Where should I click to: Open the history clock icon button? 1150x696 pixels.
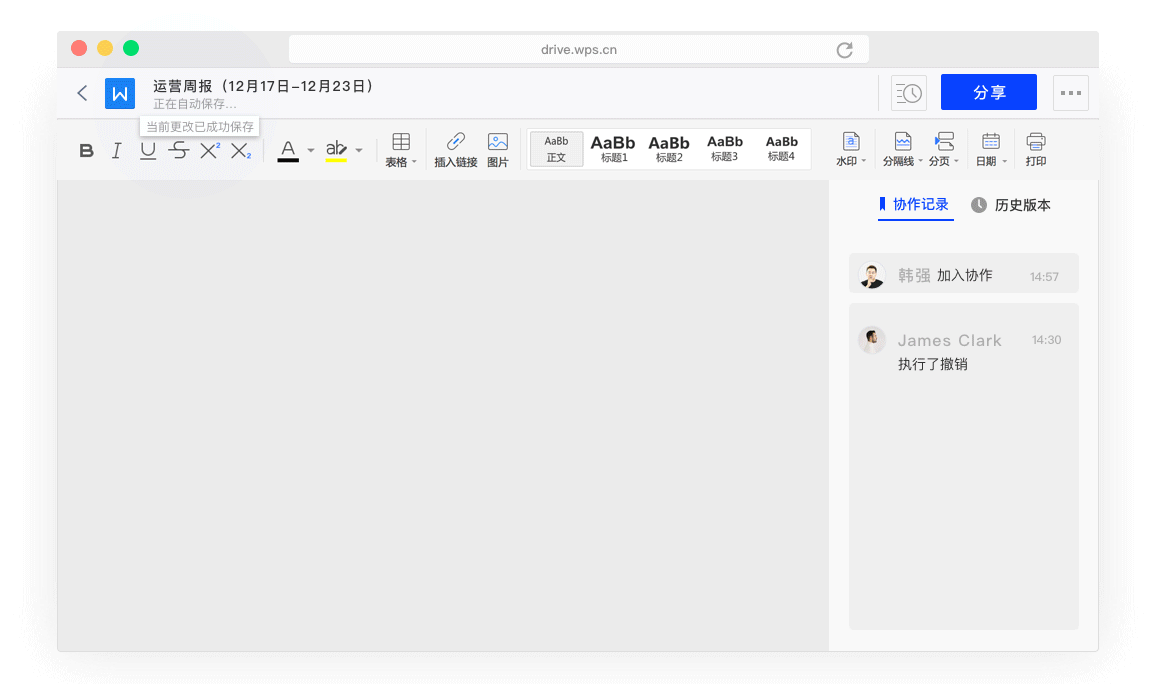point(909,93)
